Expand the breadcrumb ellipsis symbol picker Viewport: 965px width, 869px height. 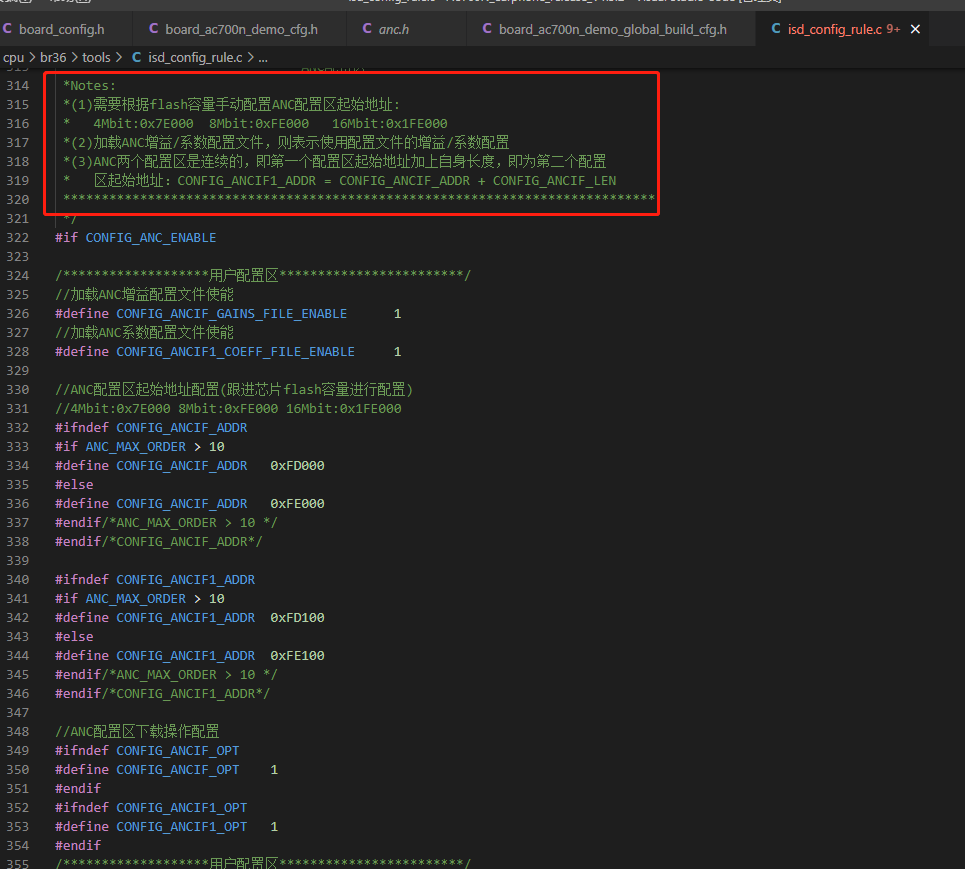coord(263,58)
